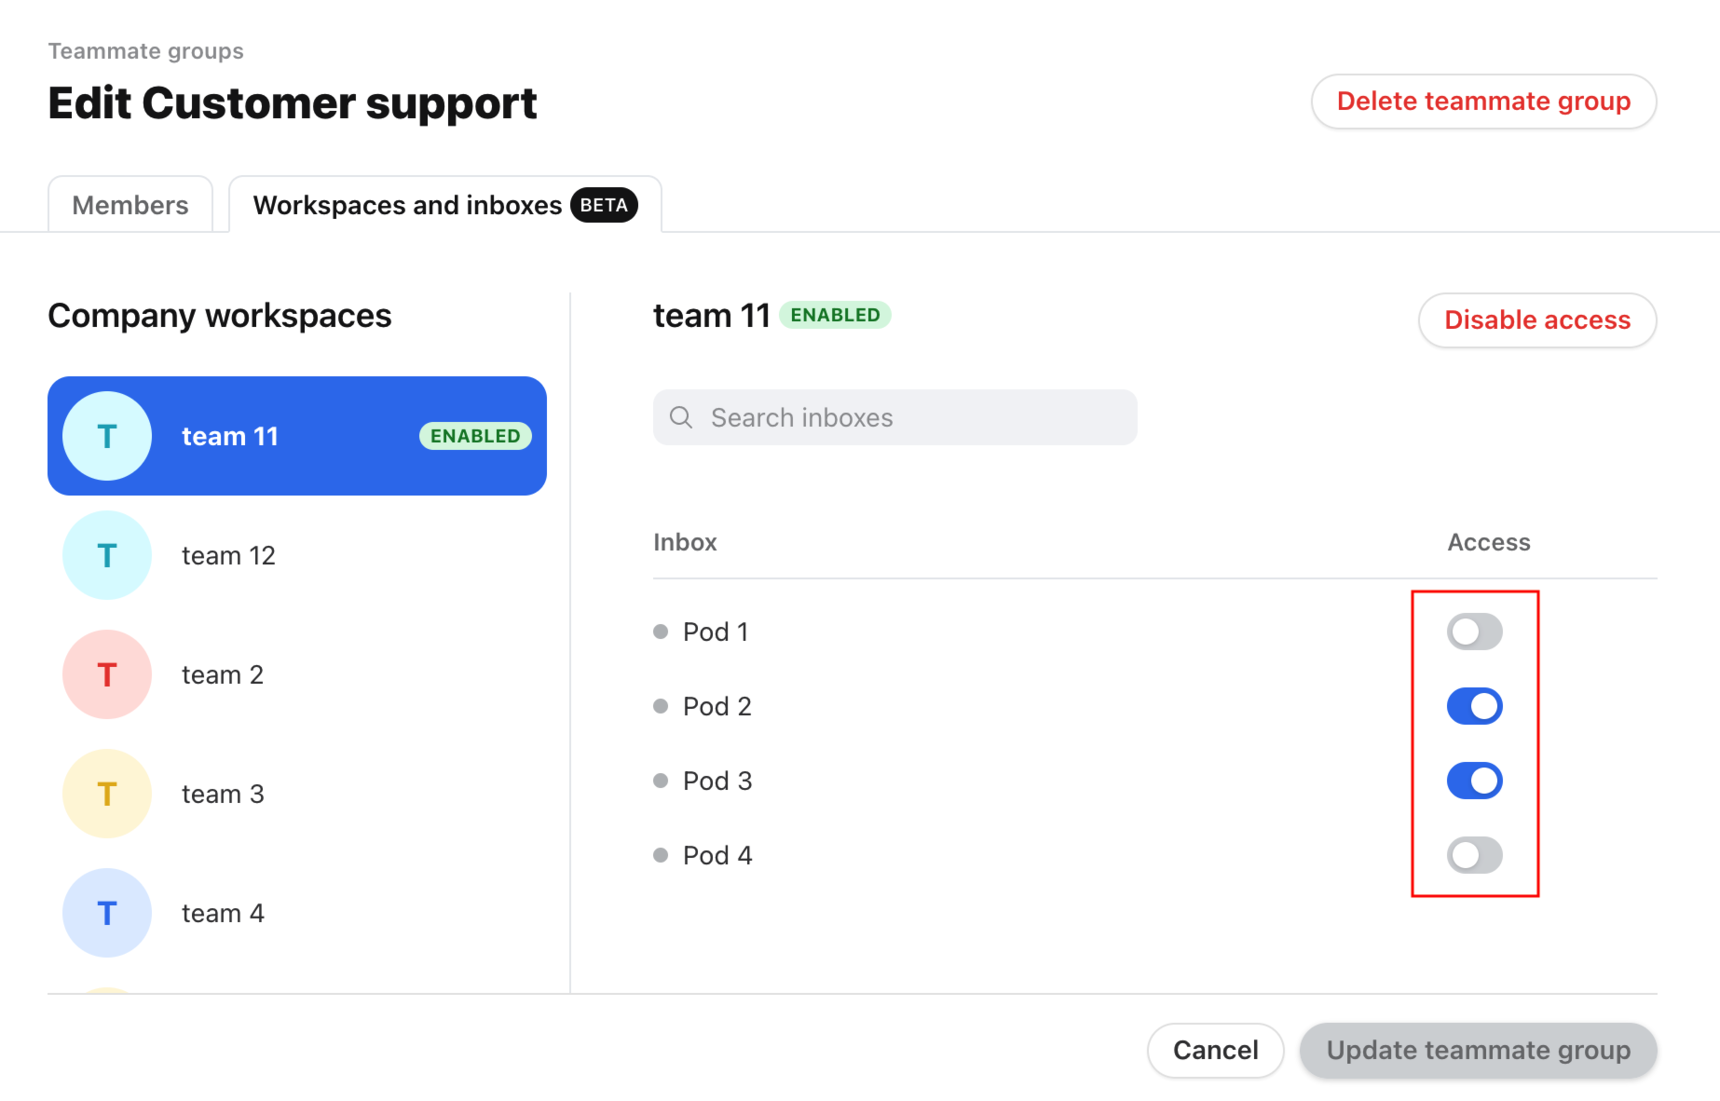The image size is (1720, 1101).
Task: Click the Update teammate group button
Action: click(x=1478, y=1050)
